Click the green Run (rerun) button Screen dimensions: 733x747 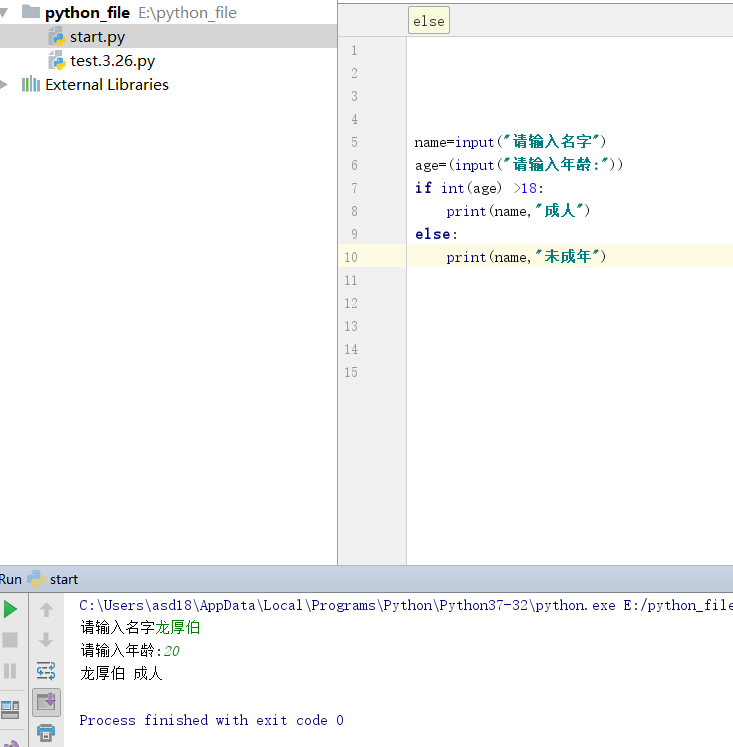(x=10, y=609)
